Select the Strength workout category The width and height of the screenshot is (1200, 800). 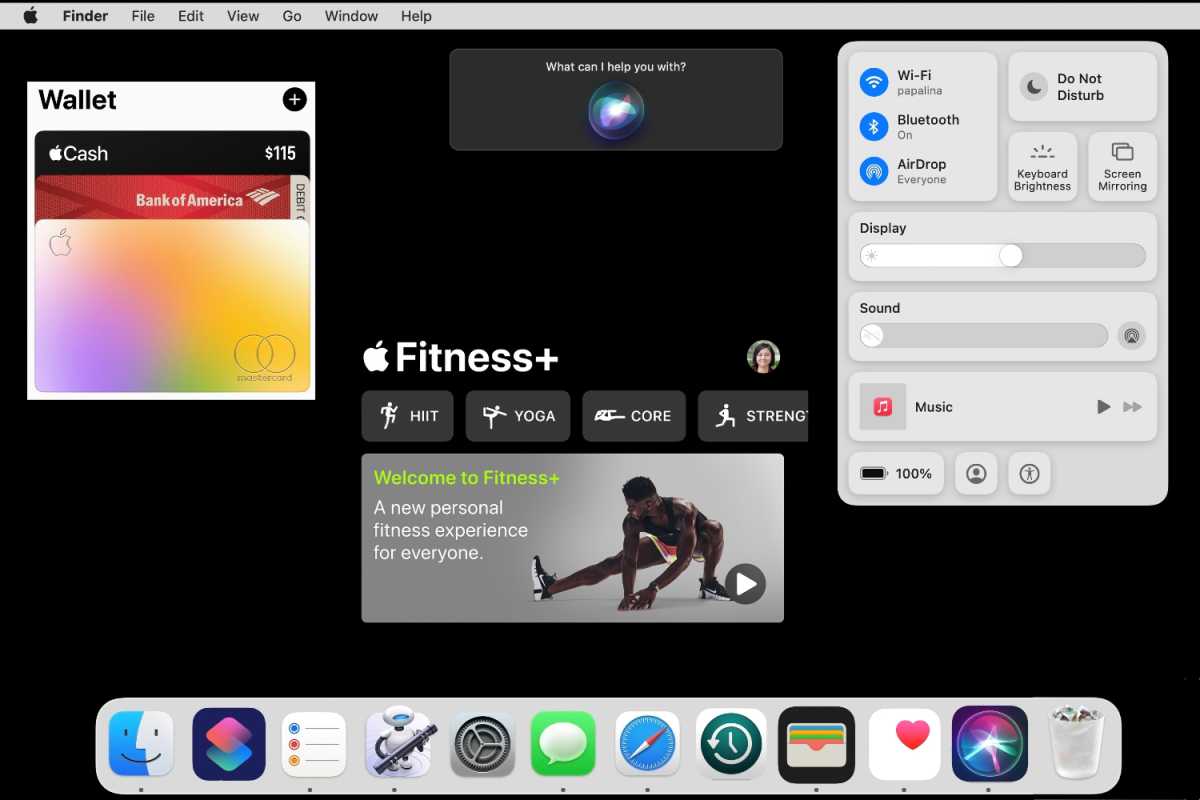coord(753,416)
